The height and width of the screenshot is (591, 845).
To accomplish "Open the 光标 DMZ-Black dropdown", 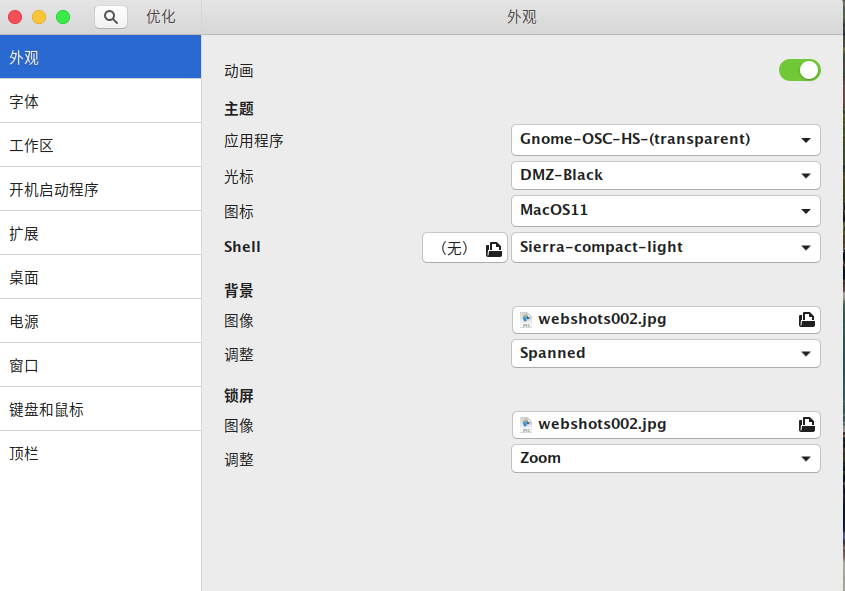I will [x=666, y=175].
